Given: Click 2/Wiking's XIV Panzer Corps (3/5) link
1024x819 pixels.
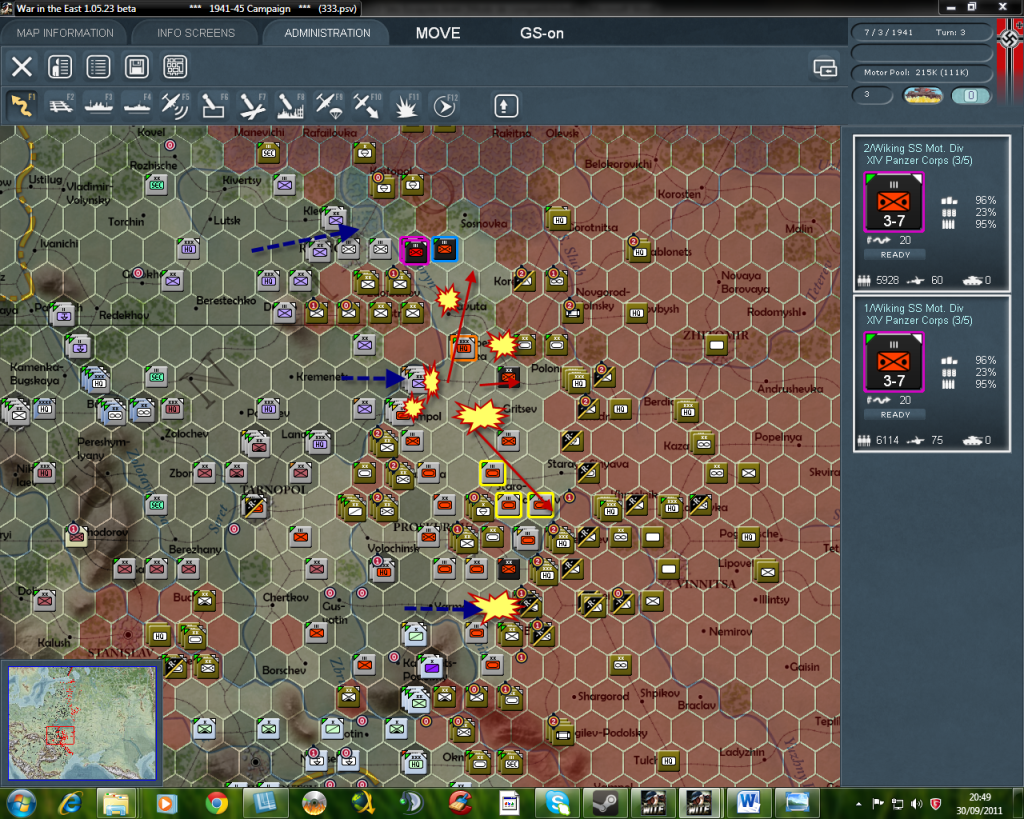Looking at the screenshot, I should (919, 161).
